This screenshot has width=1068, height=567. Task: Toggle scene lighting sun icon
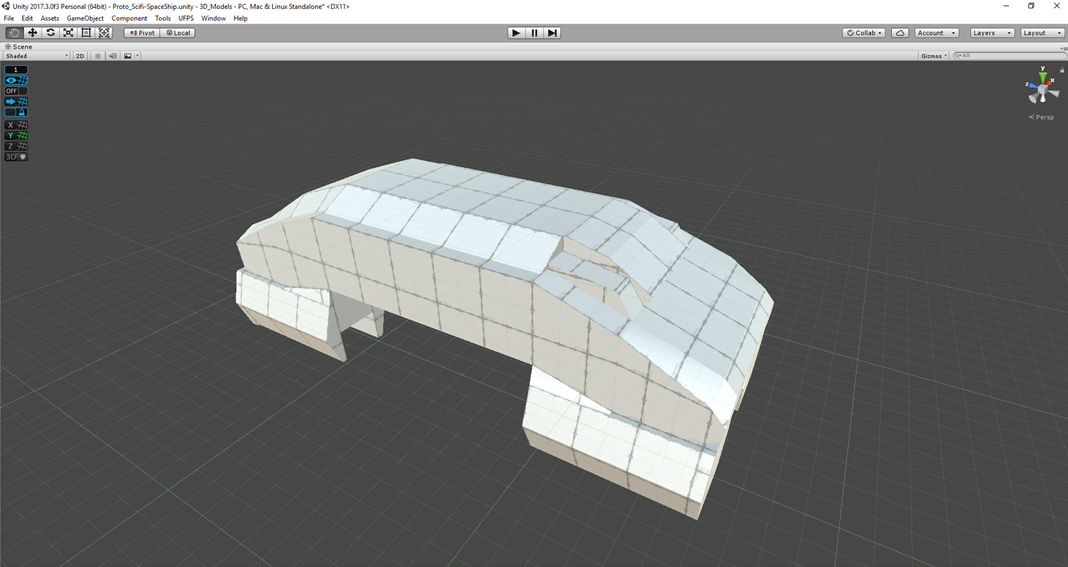[97, 56]
